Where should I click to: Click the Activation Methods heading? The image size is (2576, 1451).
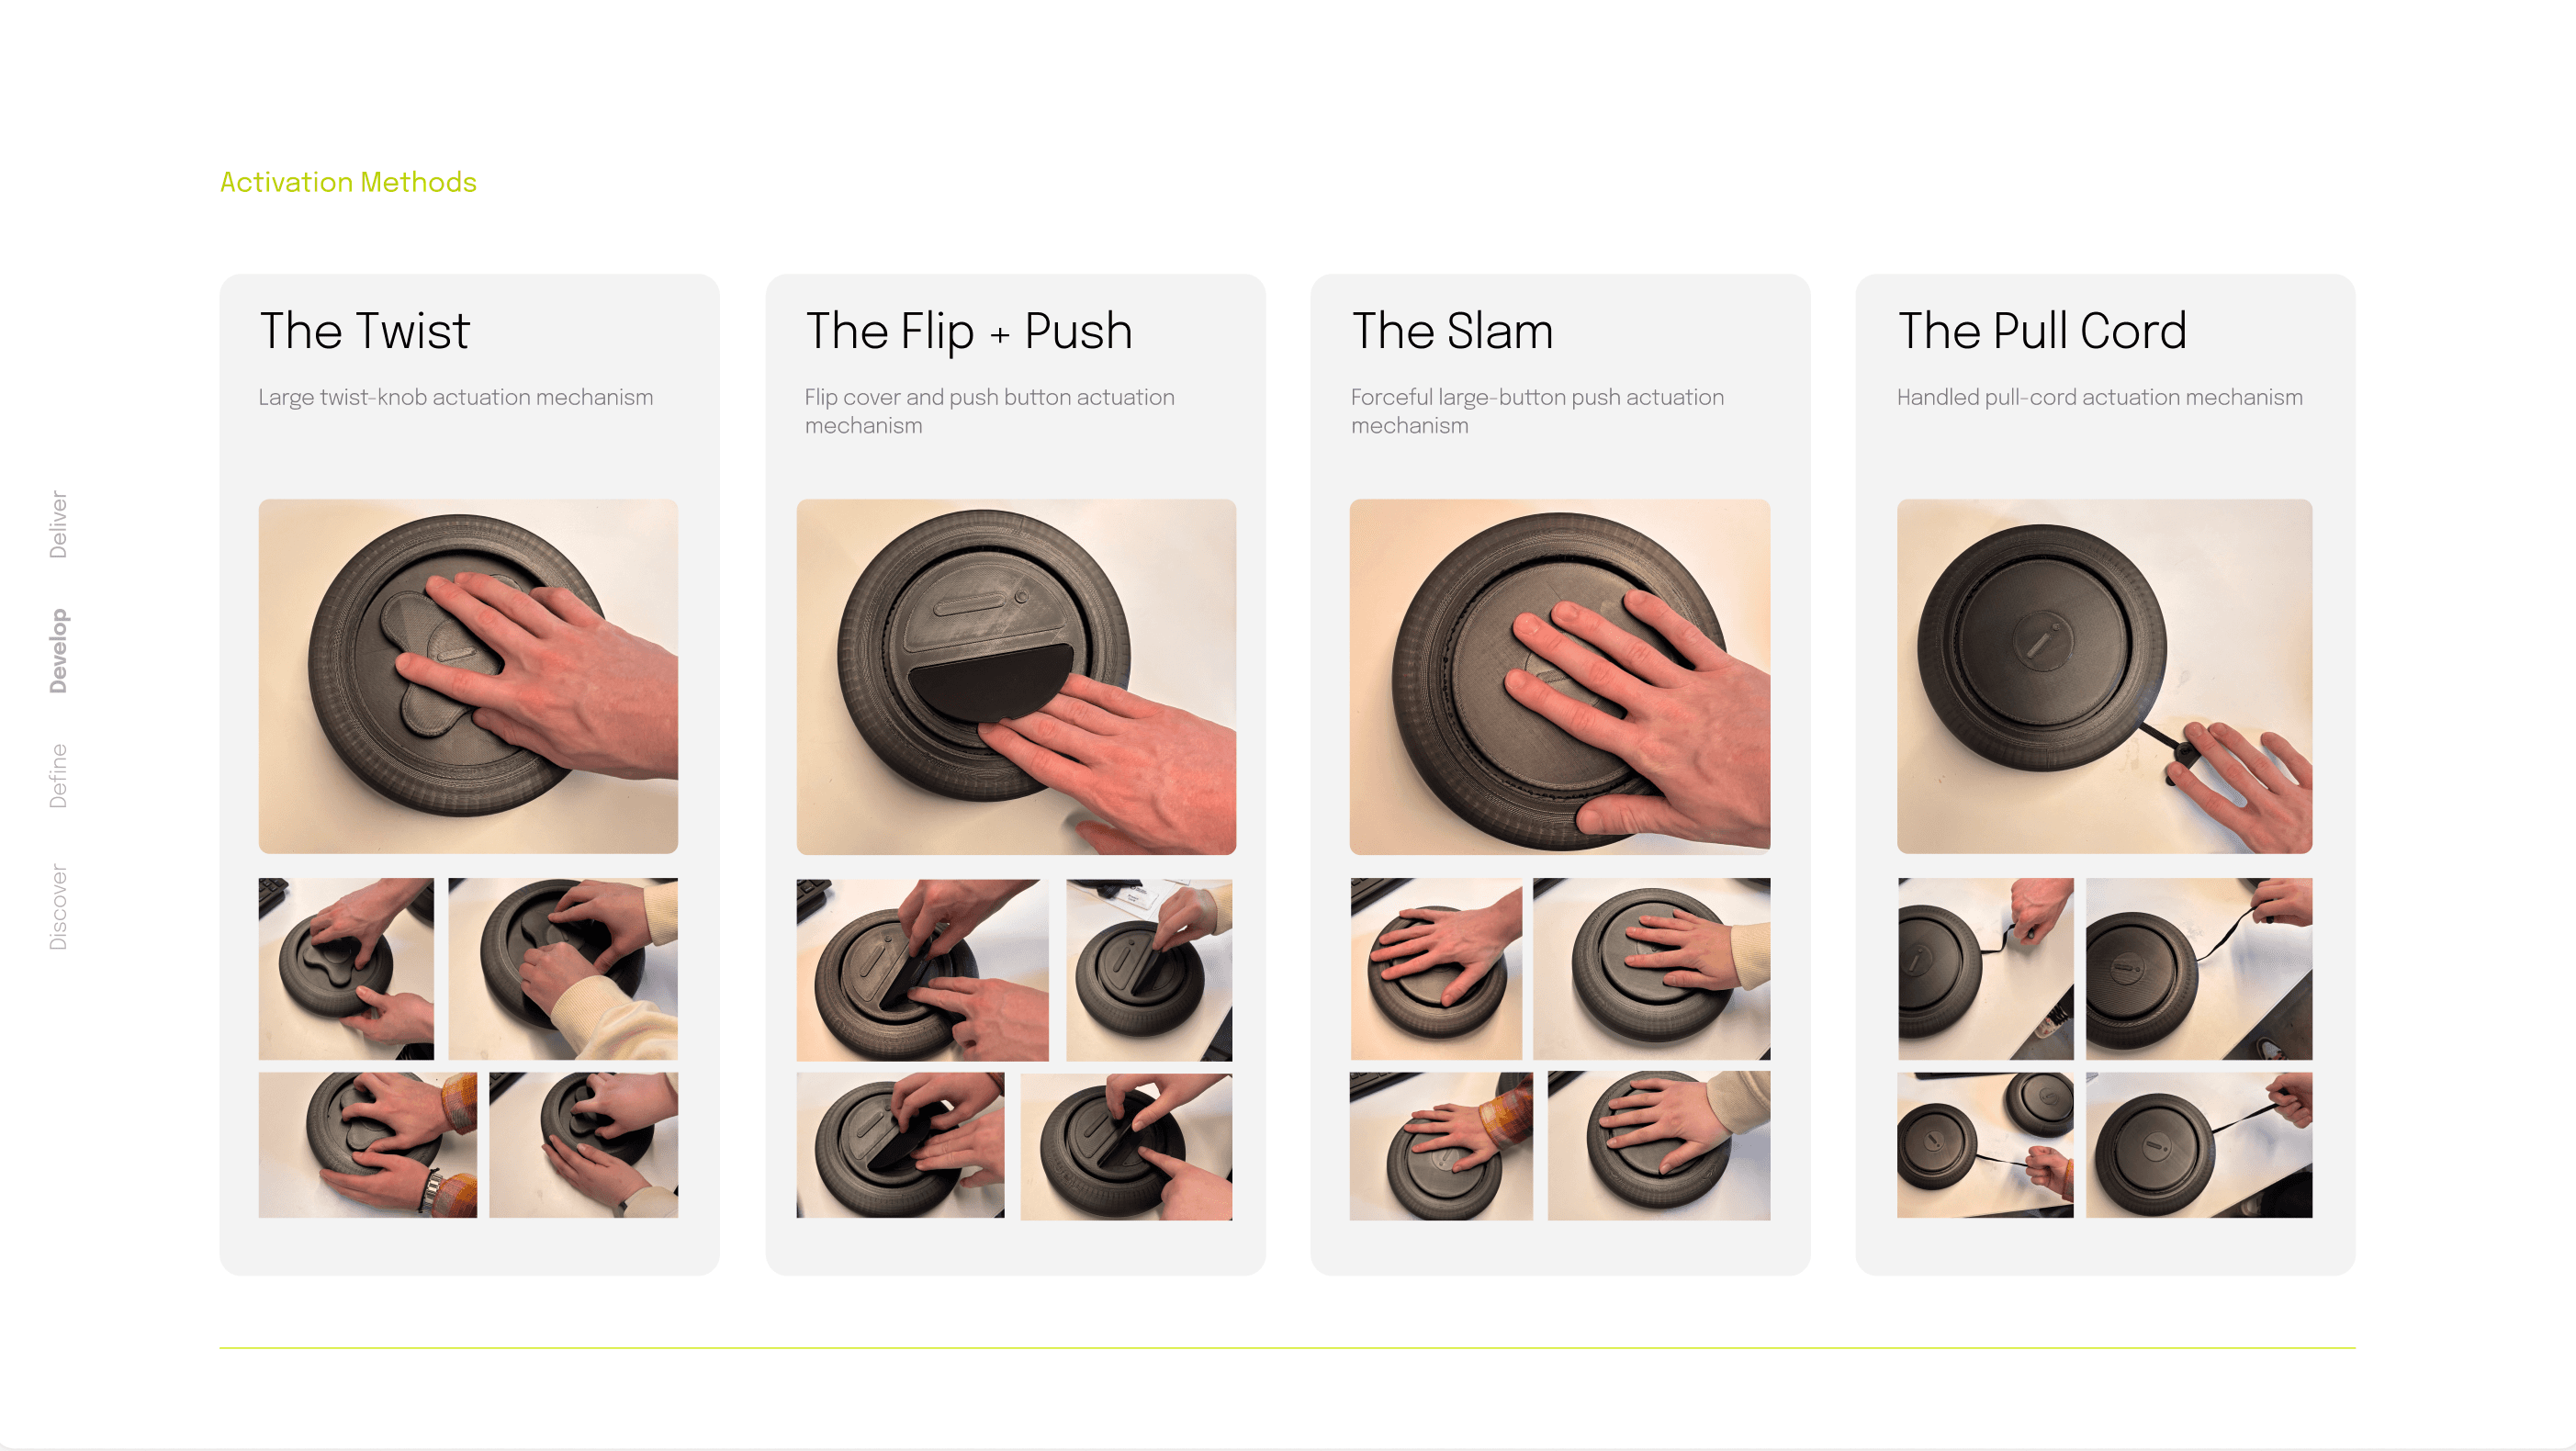click(348, 182)
